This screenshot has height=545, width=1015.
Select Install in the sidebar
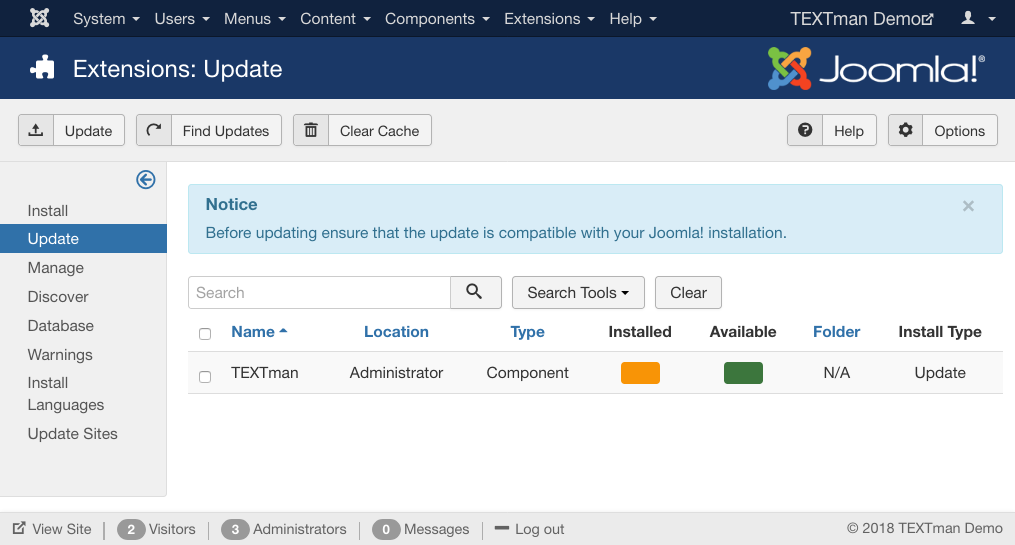click(x=48, y=210)
